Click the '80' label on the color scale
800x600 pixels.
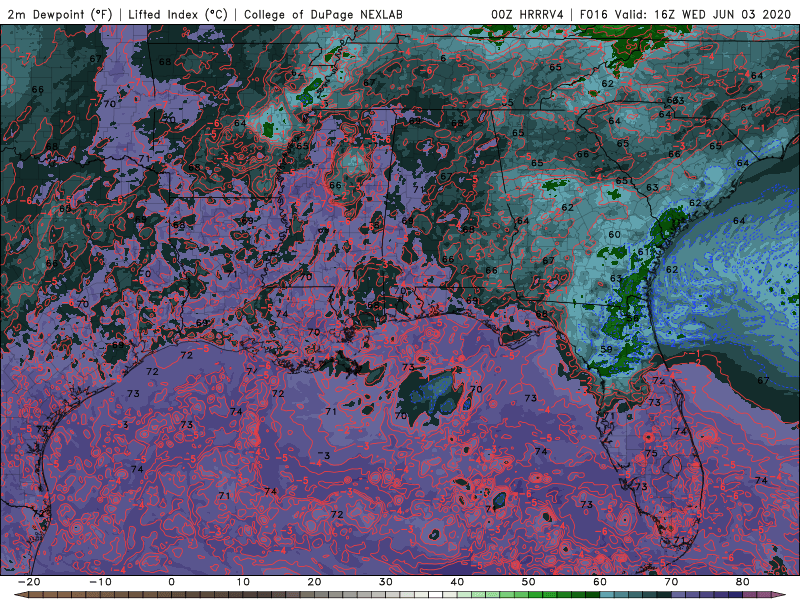click(743, 582)
